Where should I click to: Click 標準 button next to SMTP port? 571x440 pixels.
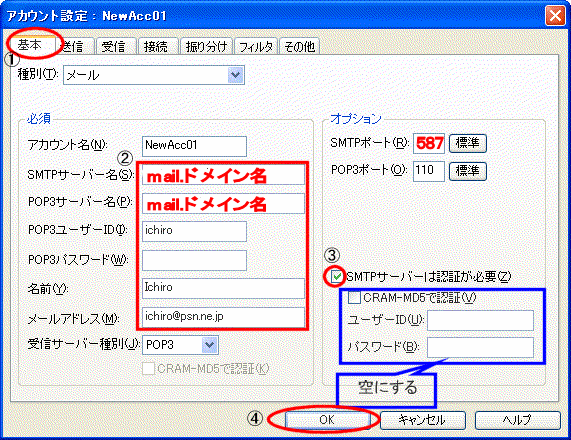coord(468,143)
